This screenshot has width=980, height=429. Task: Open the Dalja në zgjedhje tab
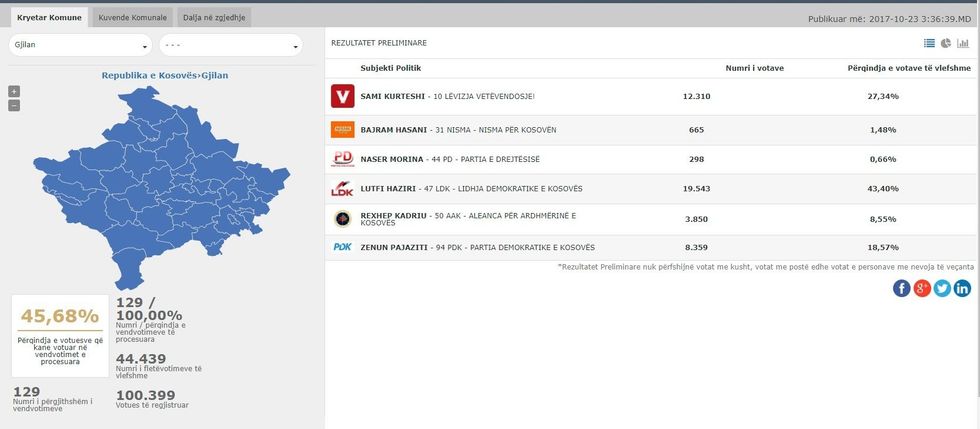(214, 18)
